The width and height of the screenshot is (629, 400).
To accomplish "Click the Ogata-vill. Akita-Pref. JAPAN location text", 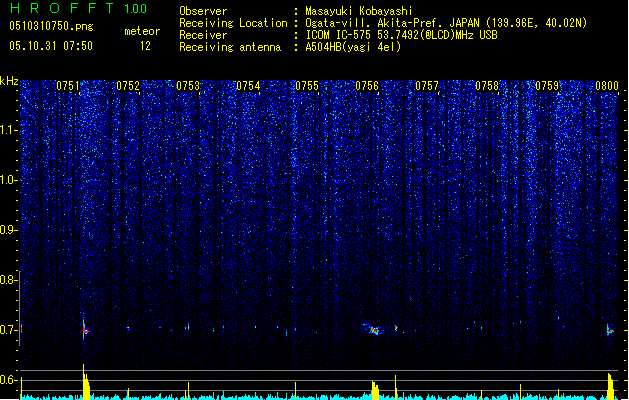I will coord(446,23).
